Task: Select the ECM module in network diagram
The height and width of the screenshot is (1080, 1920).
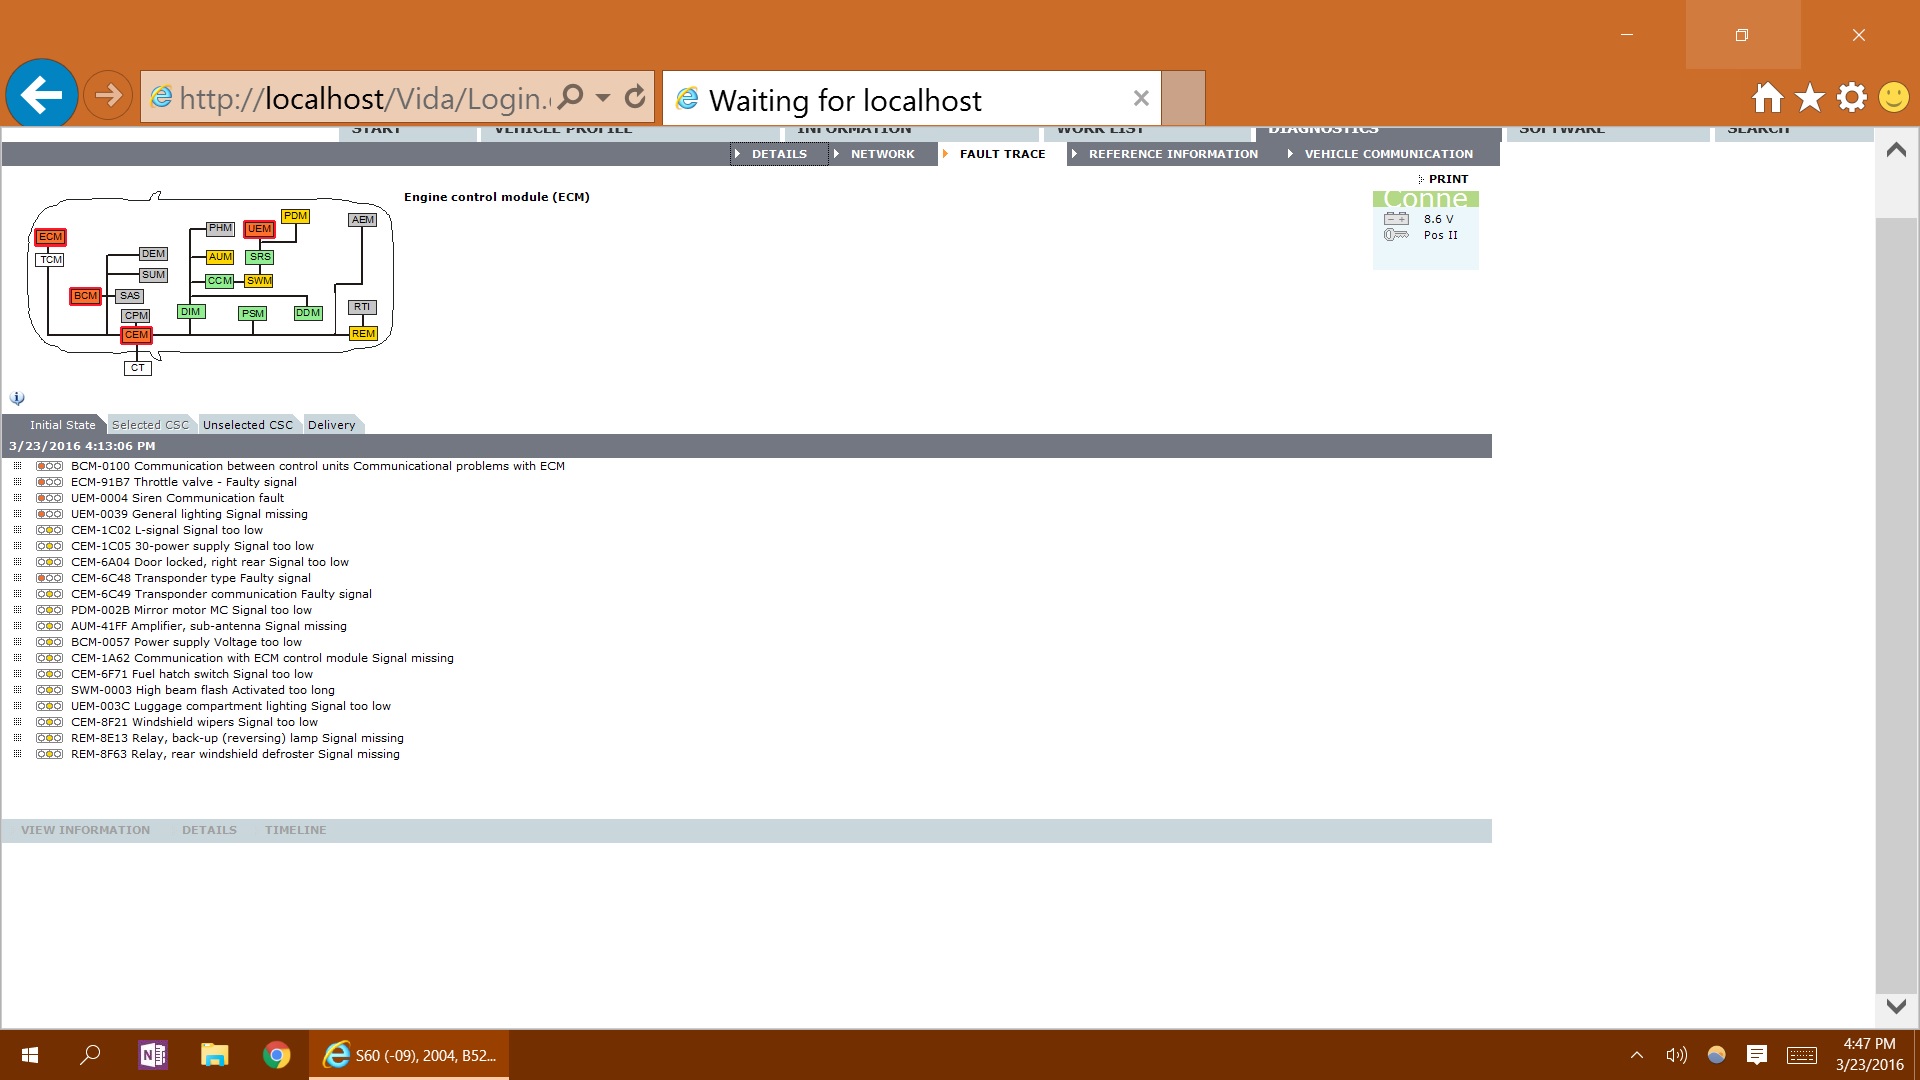Action: [x=50, y=237]
